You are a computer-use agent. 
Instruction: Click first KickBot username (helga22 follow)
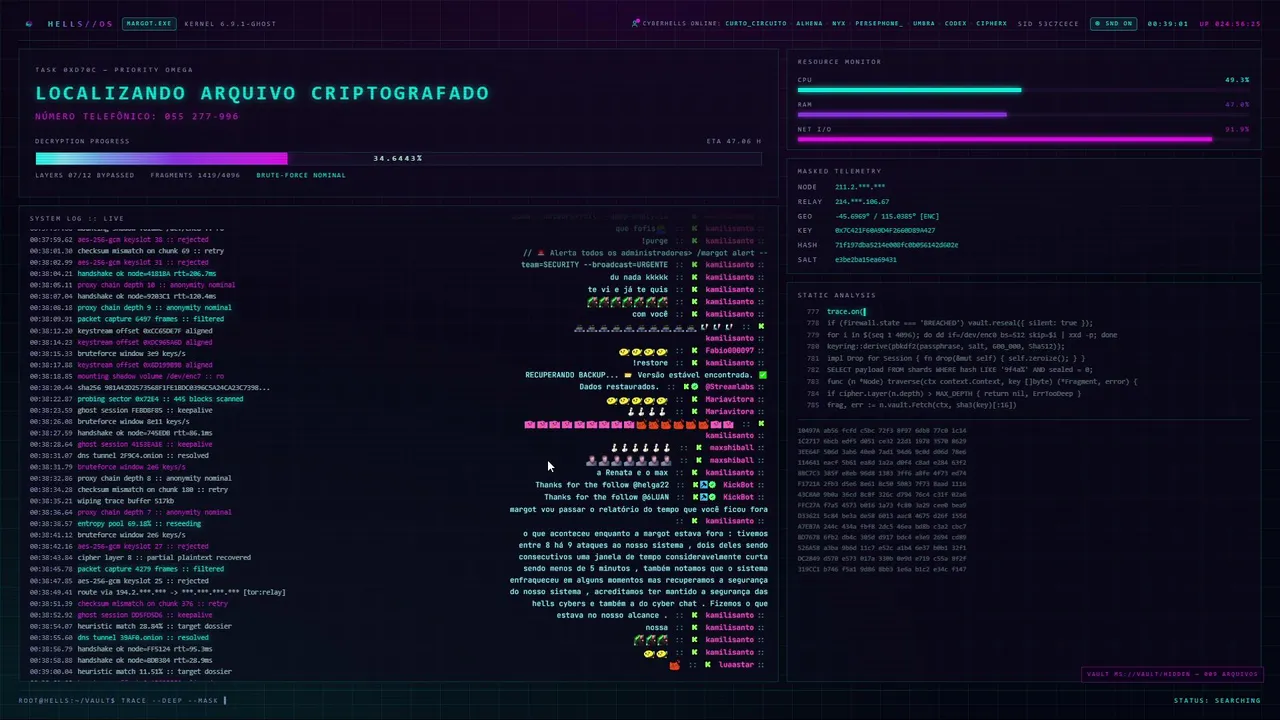point(738,485)
